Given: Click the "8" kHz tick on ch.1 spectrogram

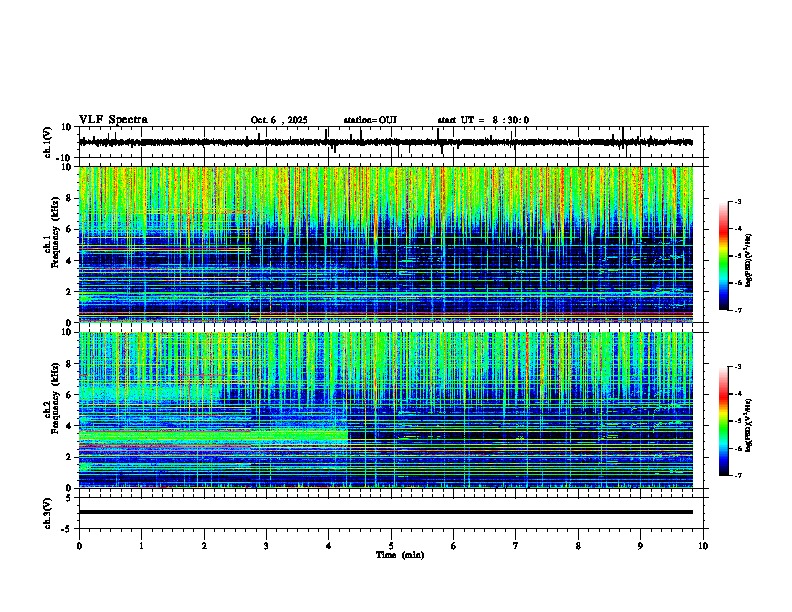Looking at the screenshot, I should pyautogui.click(x=69, y=198).
